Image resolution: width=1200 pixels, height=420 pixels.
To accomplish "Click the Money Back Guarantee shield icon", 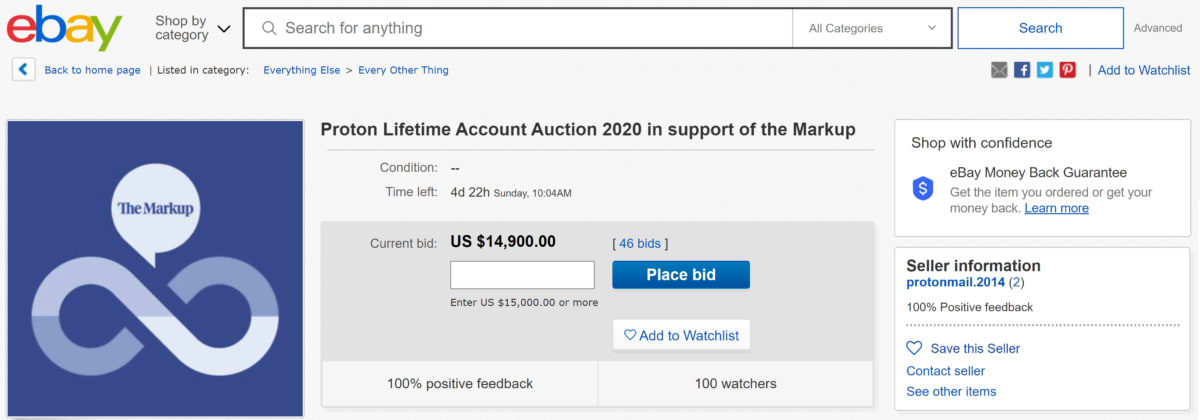I will pos(923,188).
